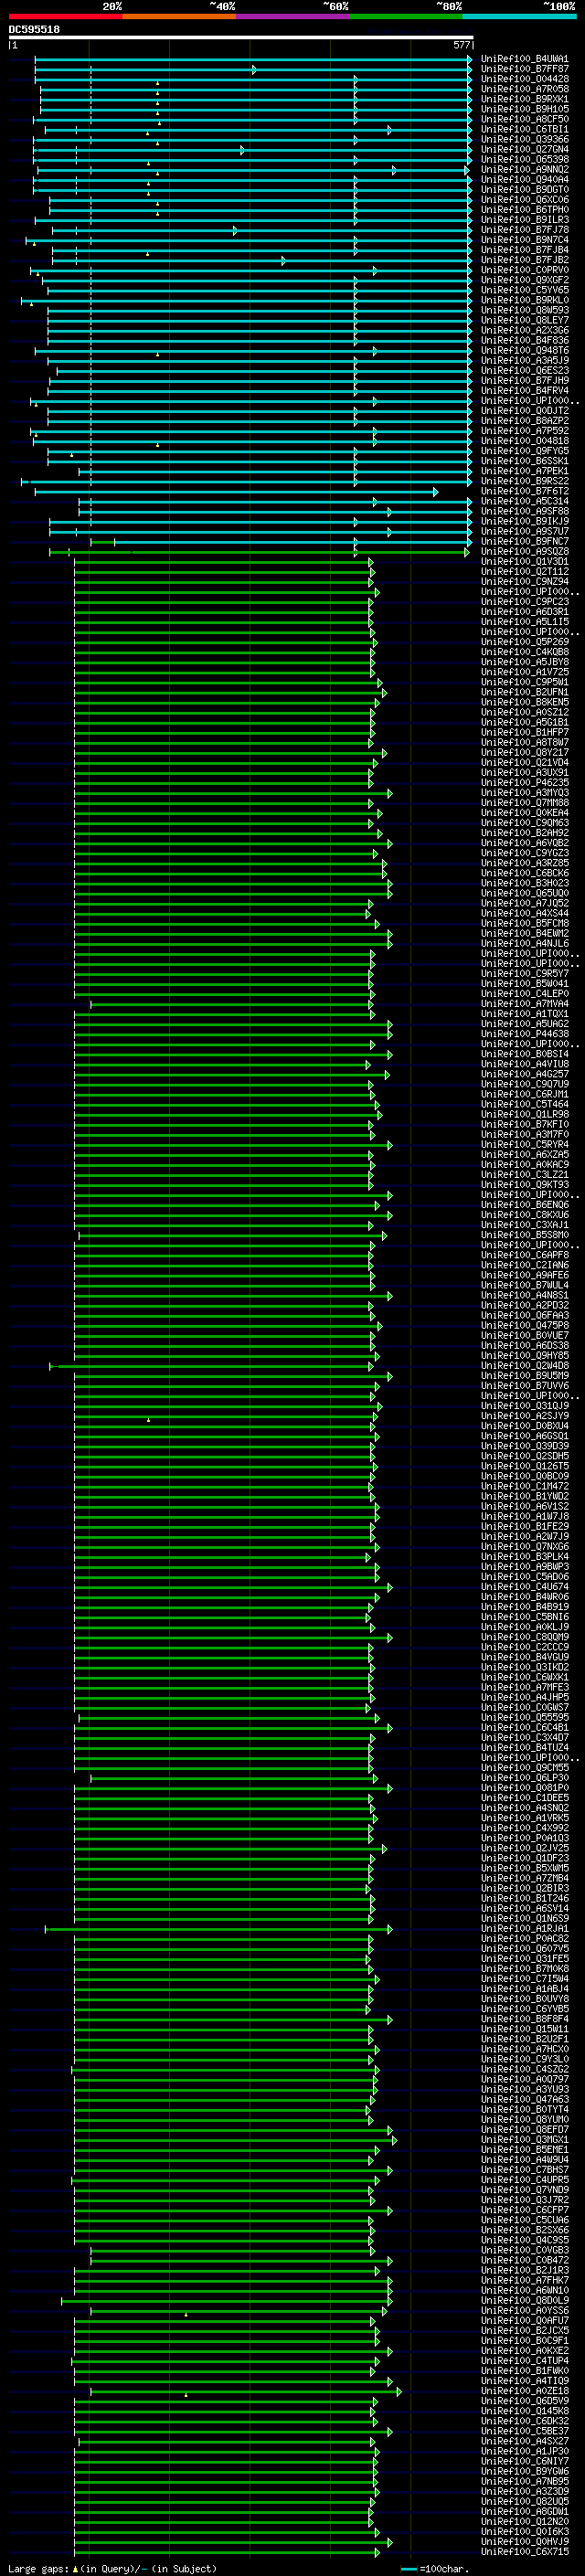Select alignment label UniRef100_A1RJA1
This screenshot has width=585, height=2576.
coord(525,1929)
